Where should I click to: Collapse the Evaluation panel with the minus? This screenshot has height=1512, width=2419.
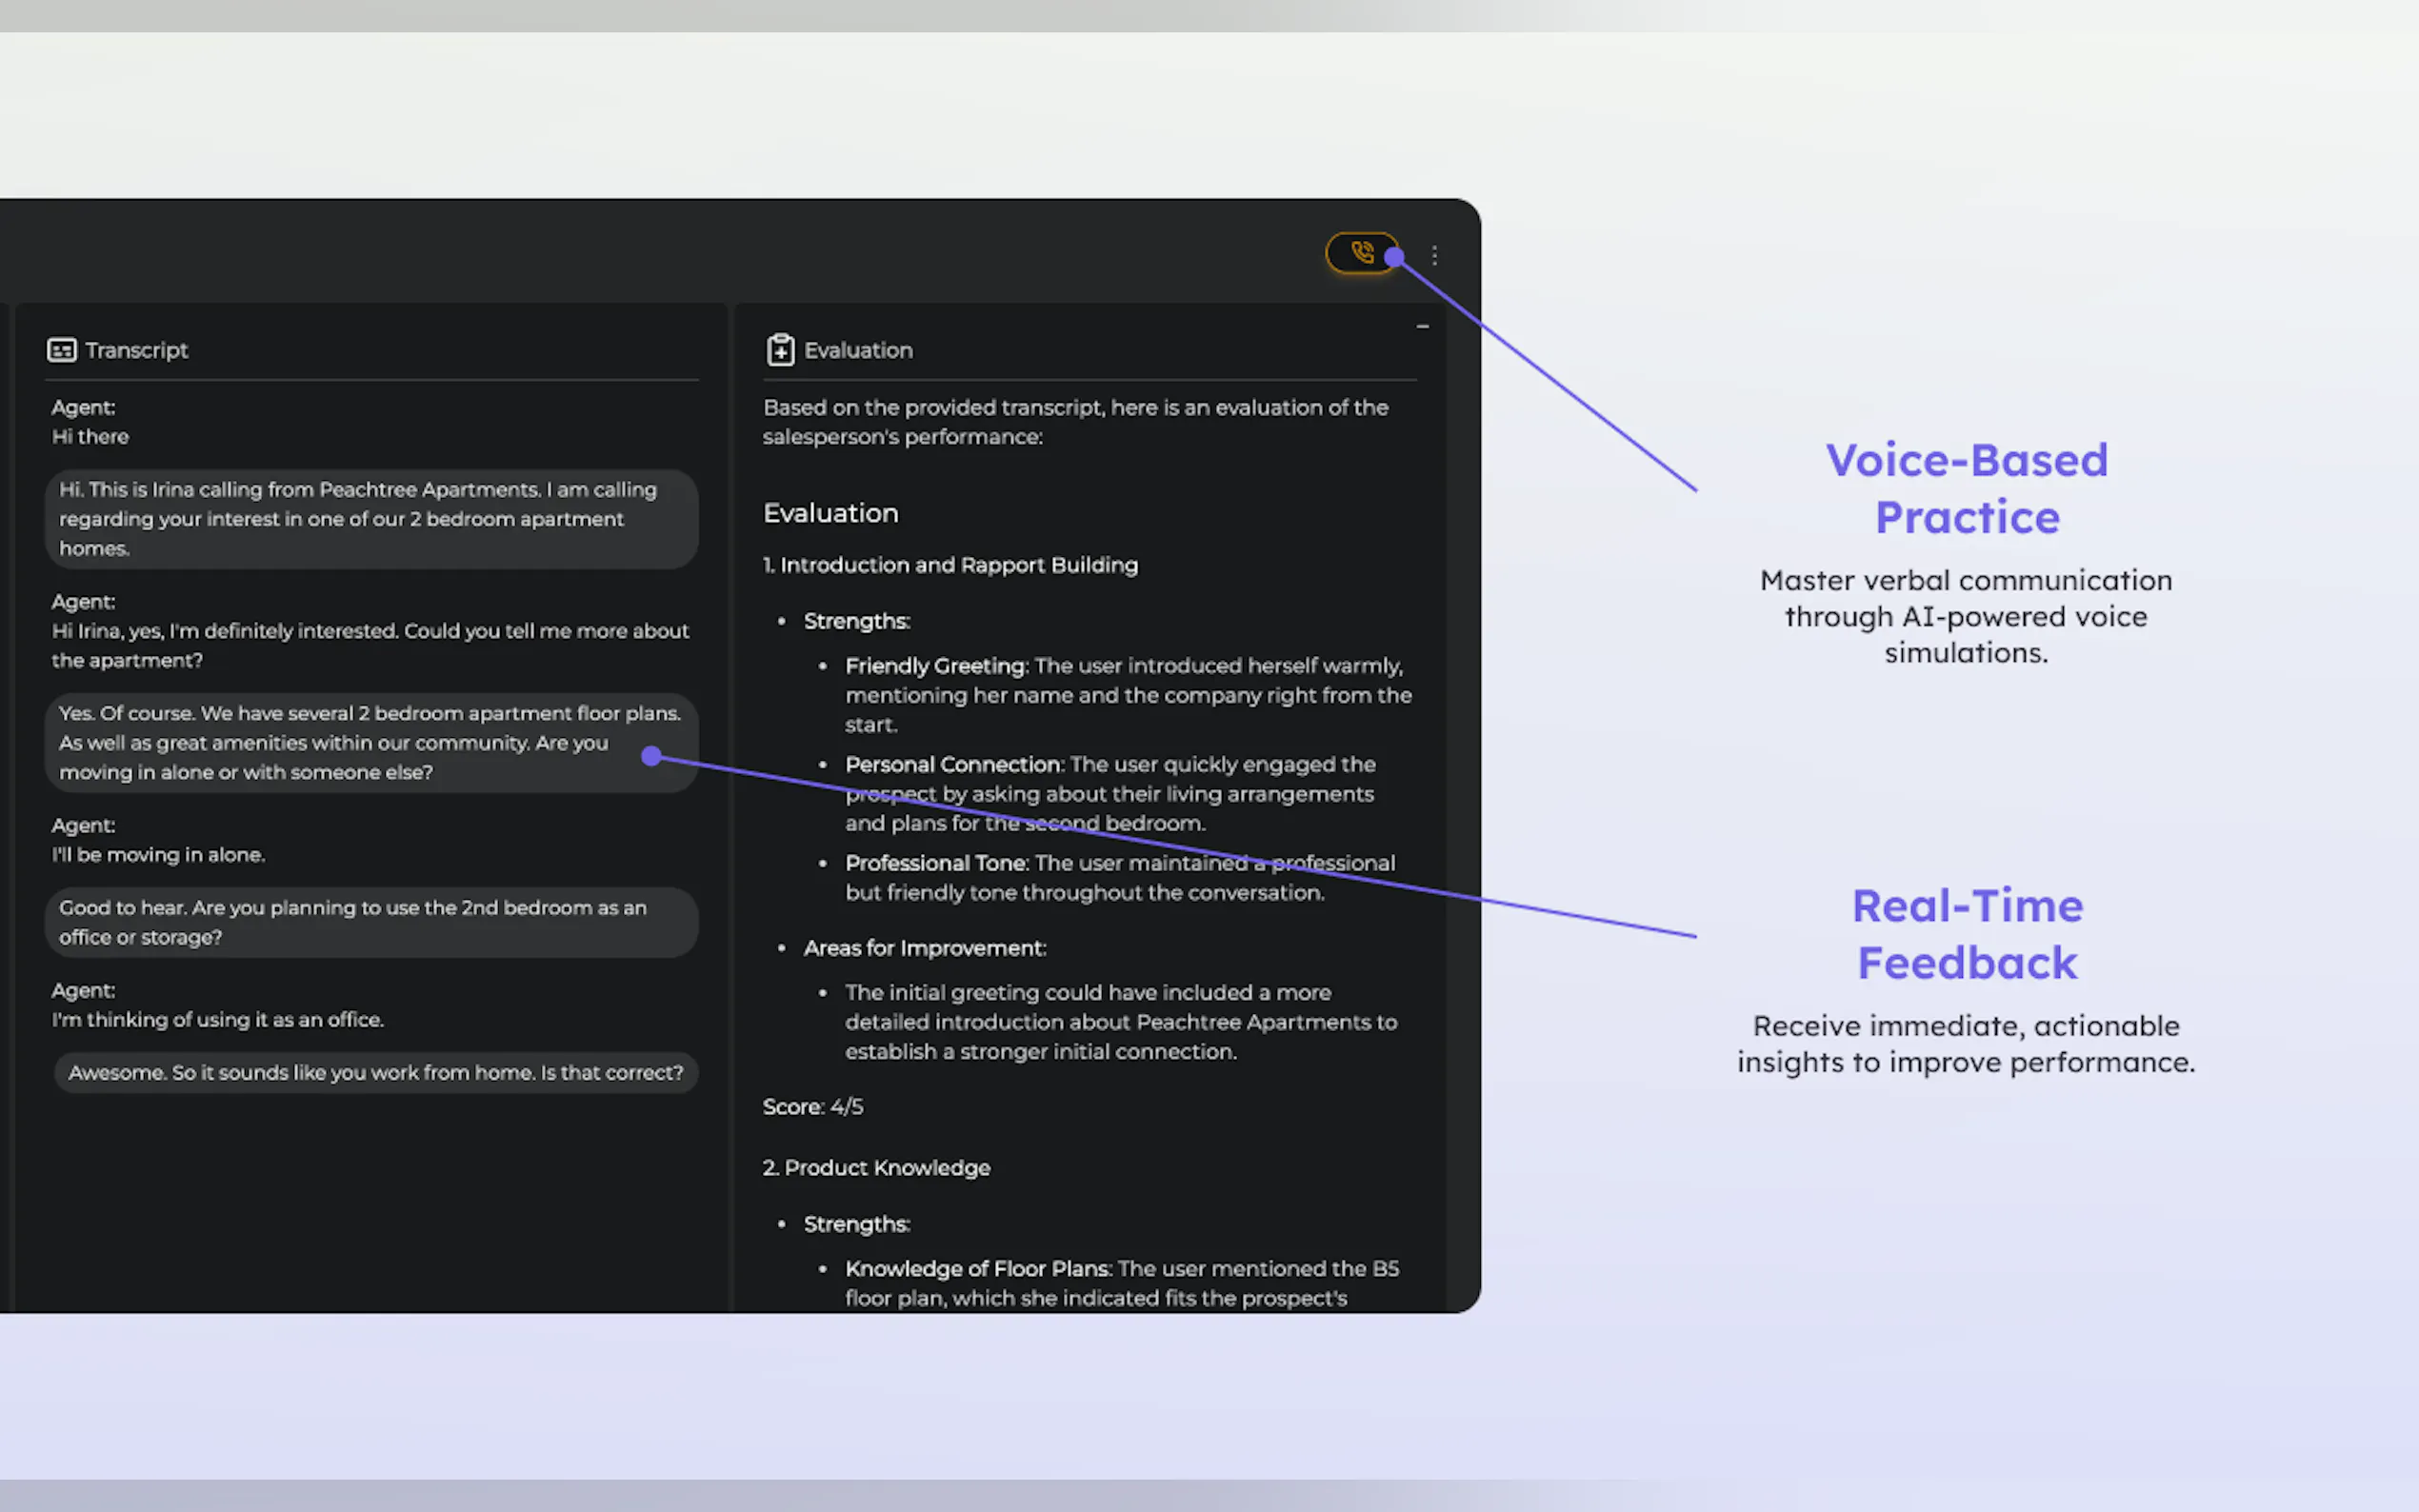coord(1422,326)
